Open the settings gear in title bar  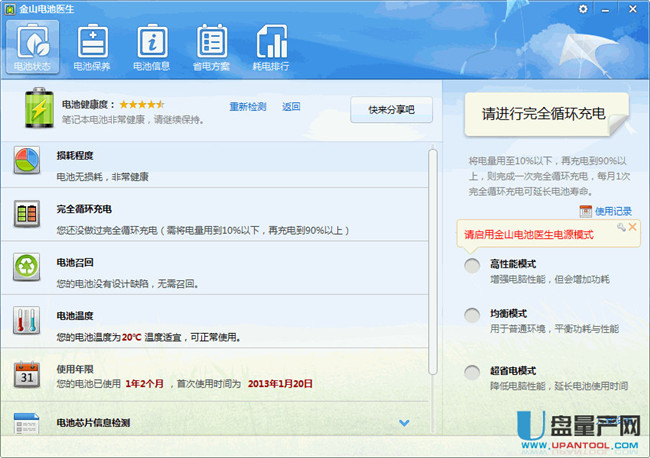(x=583, y=9)
